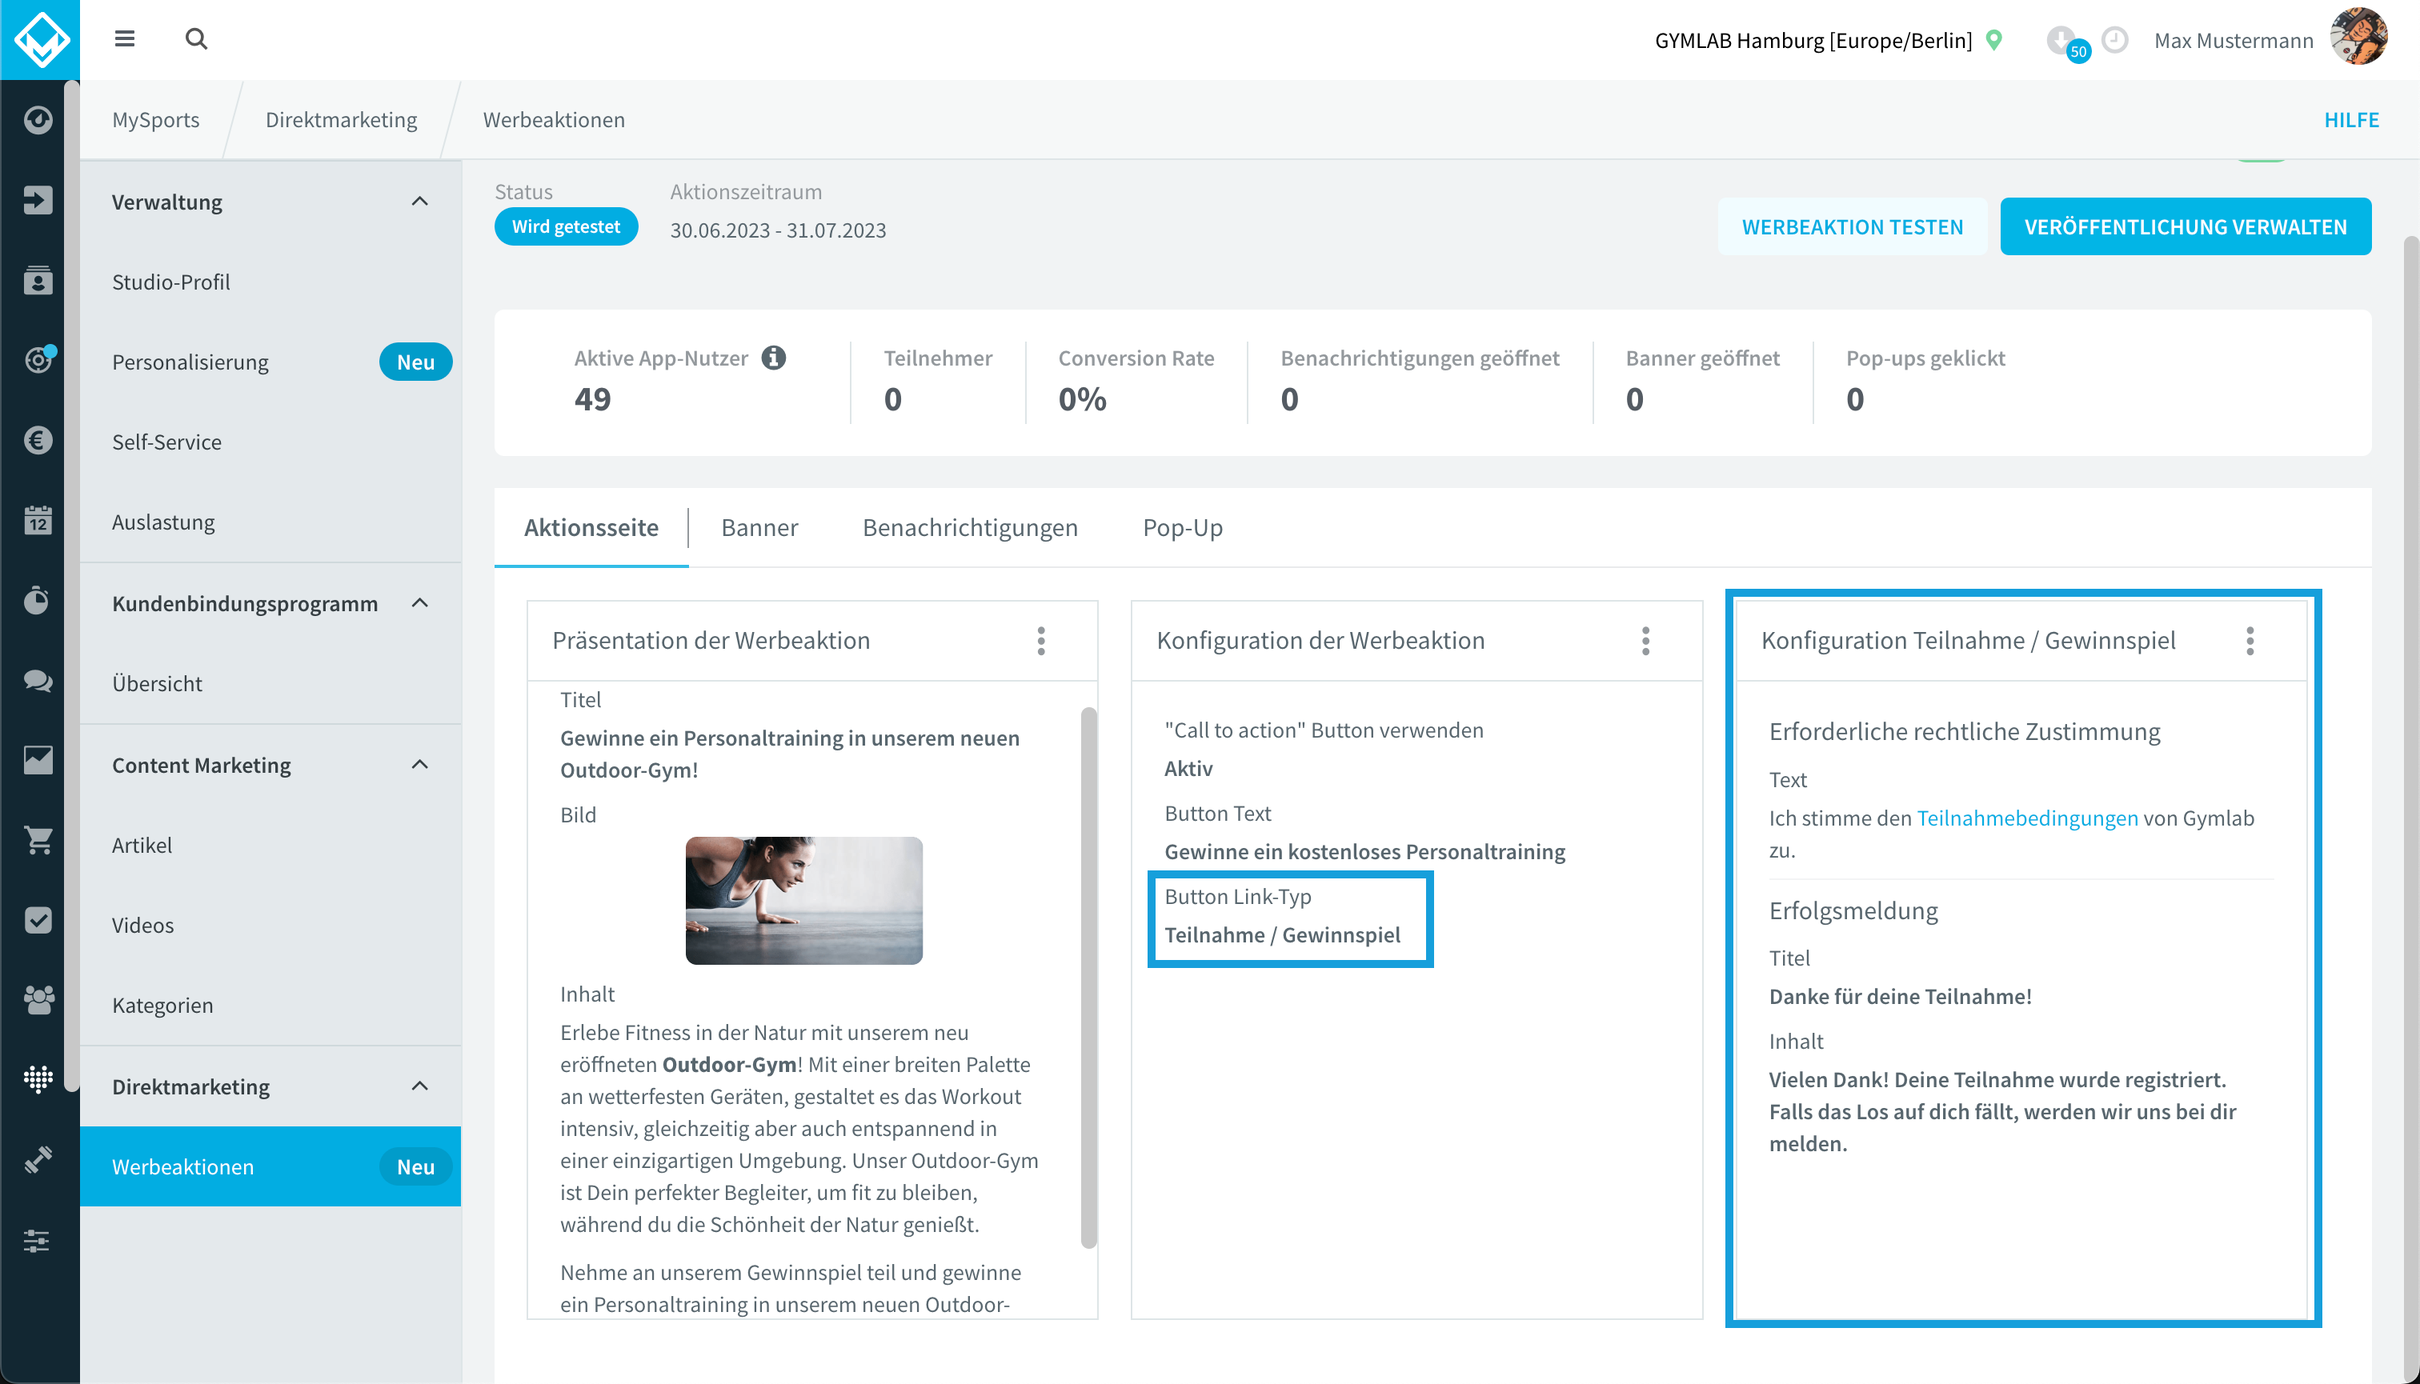
Task: Open Videos in the sidebar
Action: (x=270, y=925)
